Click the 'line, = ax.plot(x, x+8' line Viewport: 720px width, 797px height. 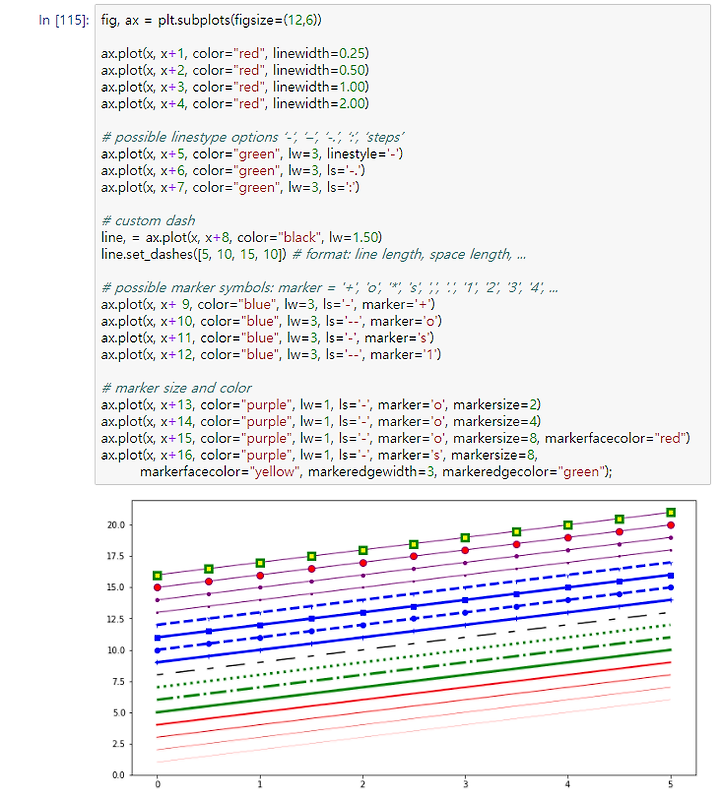click(241, 237)
